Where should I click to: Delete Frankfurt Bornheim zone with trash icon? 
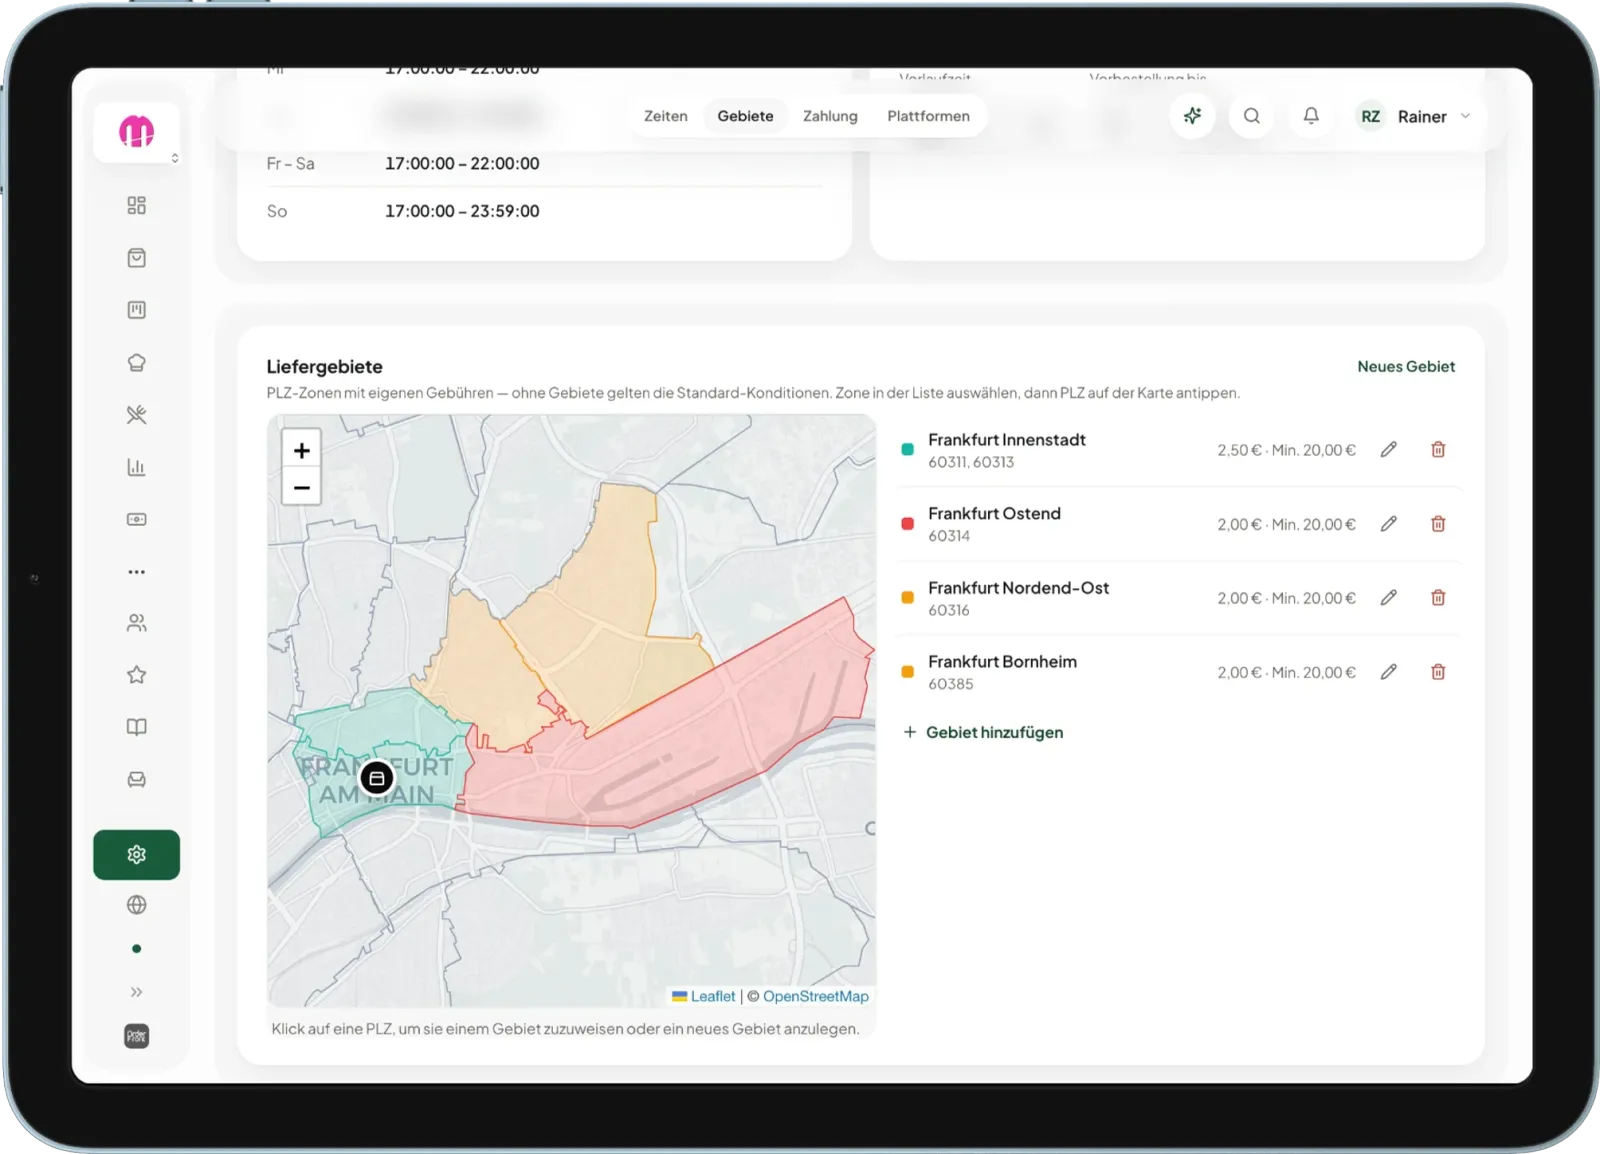(1438, 672)
